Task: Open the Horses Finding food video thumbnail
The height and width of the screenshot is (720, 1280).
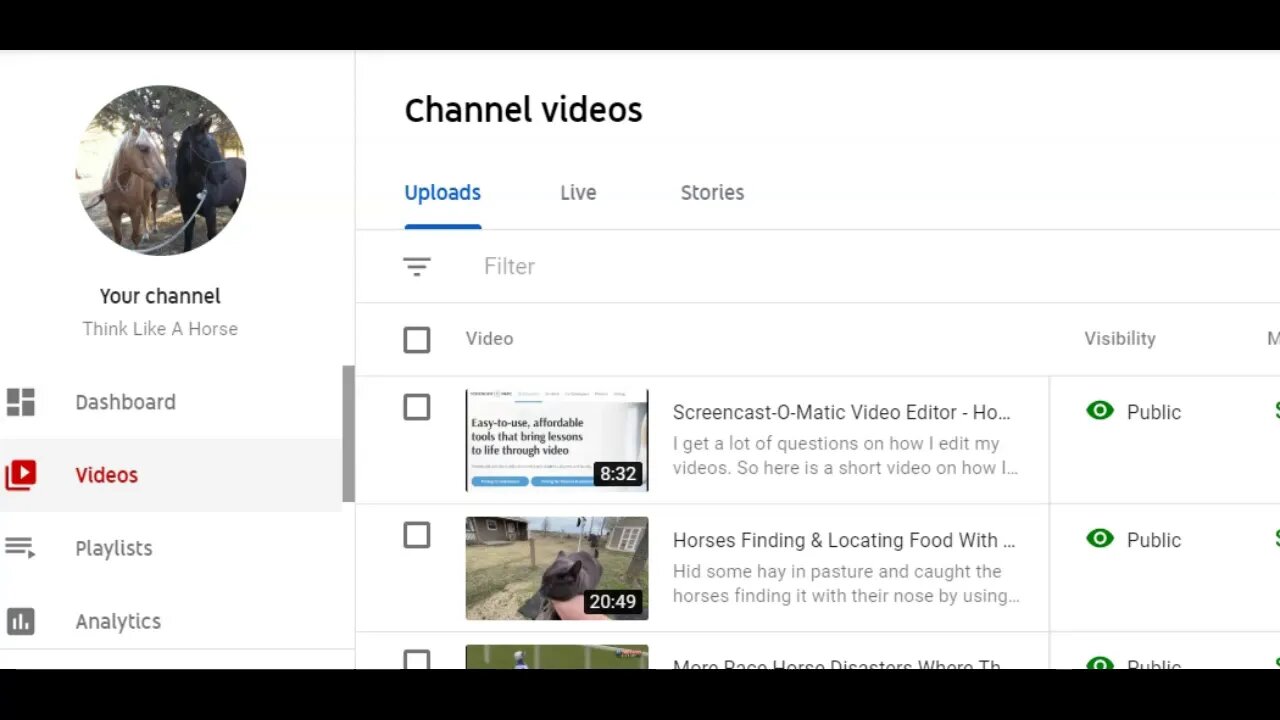Action: (557, 568)
